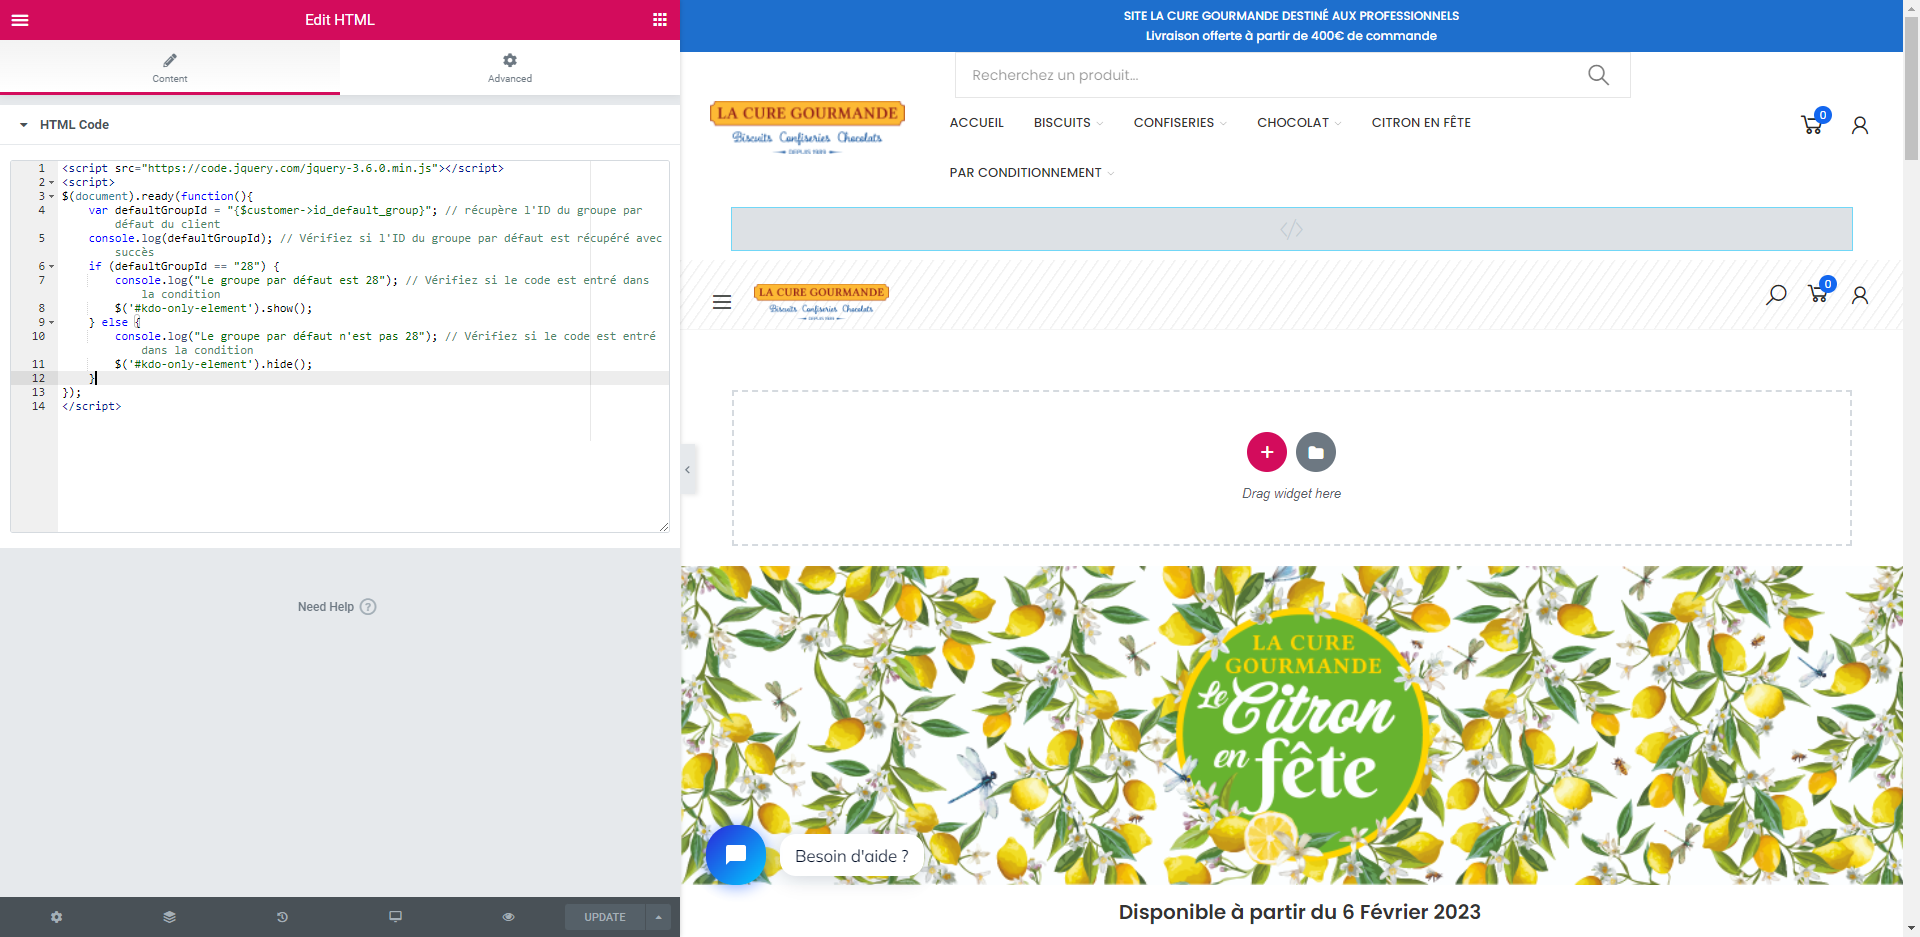Click the search magnifier icon in search bar

click(1598, 75)
